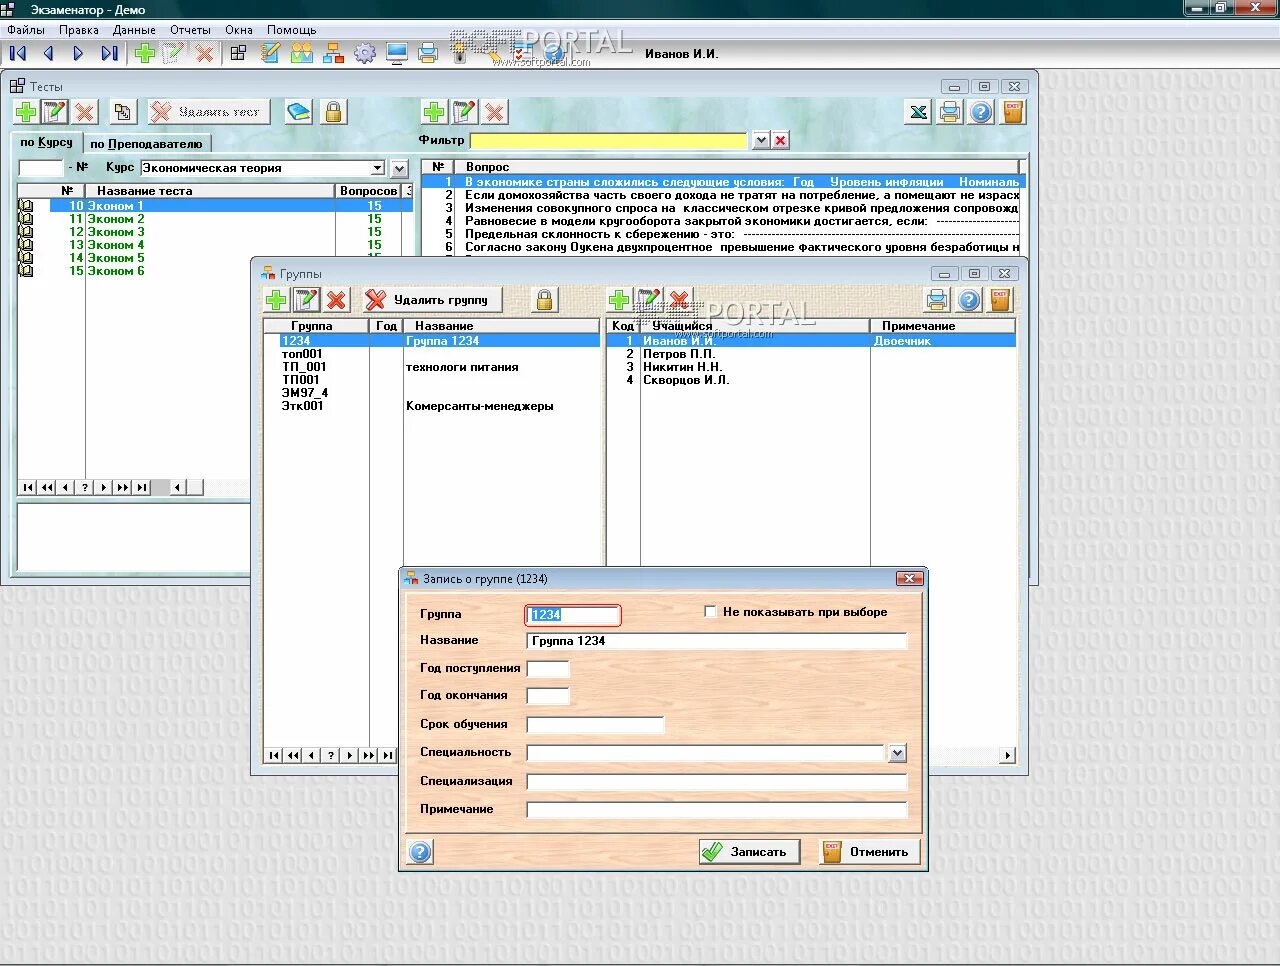Toggle 'Не показывать при выборе' checkbox

tap(710, 612)
